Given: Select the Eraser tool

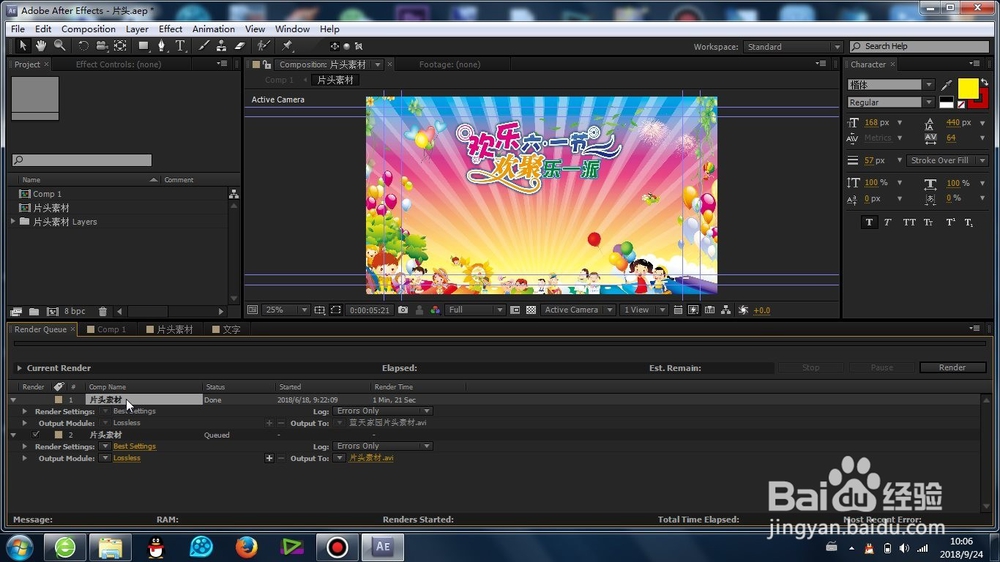Looking at the screenshot, I should pyautogui.click(x=240, y=46).
